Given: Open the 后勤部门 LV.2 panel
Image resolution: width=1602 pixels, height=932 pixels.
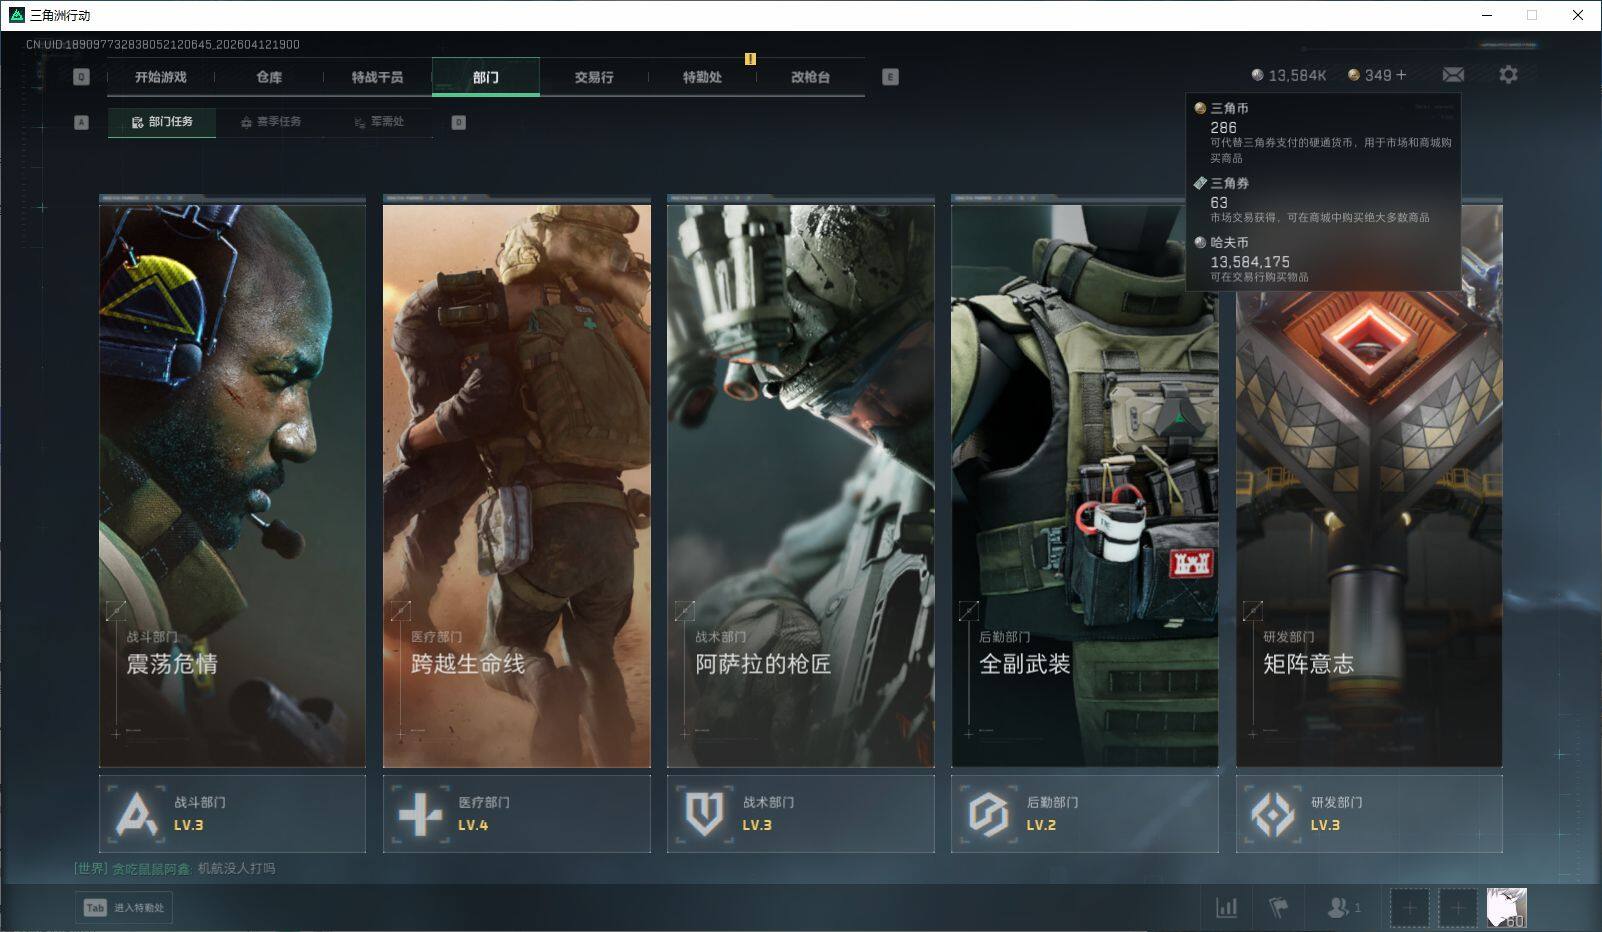Looking at the screenshot, I should (1084, 814).
